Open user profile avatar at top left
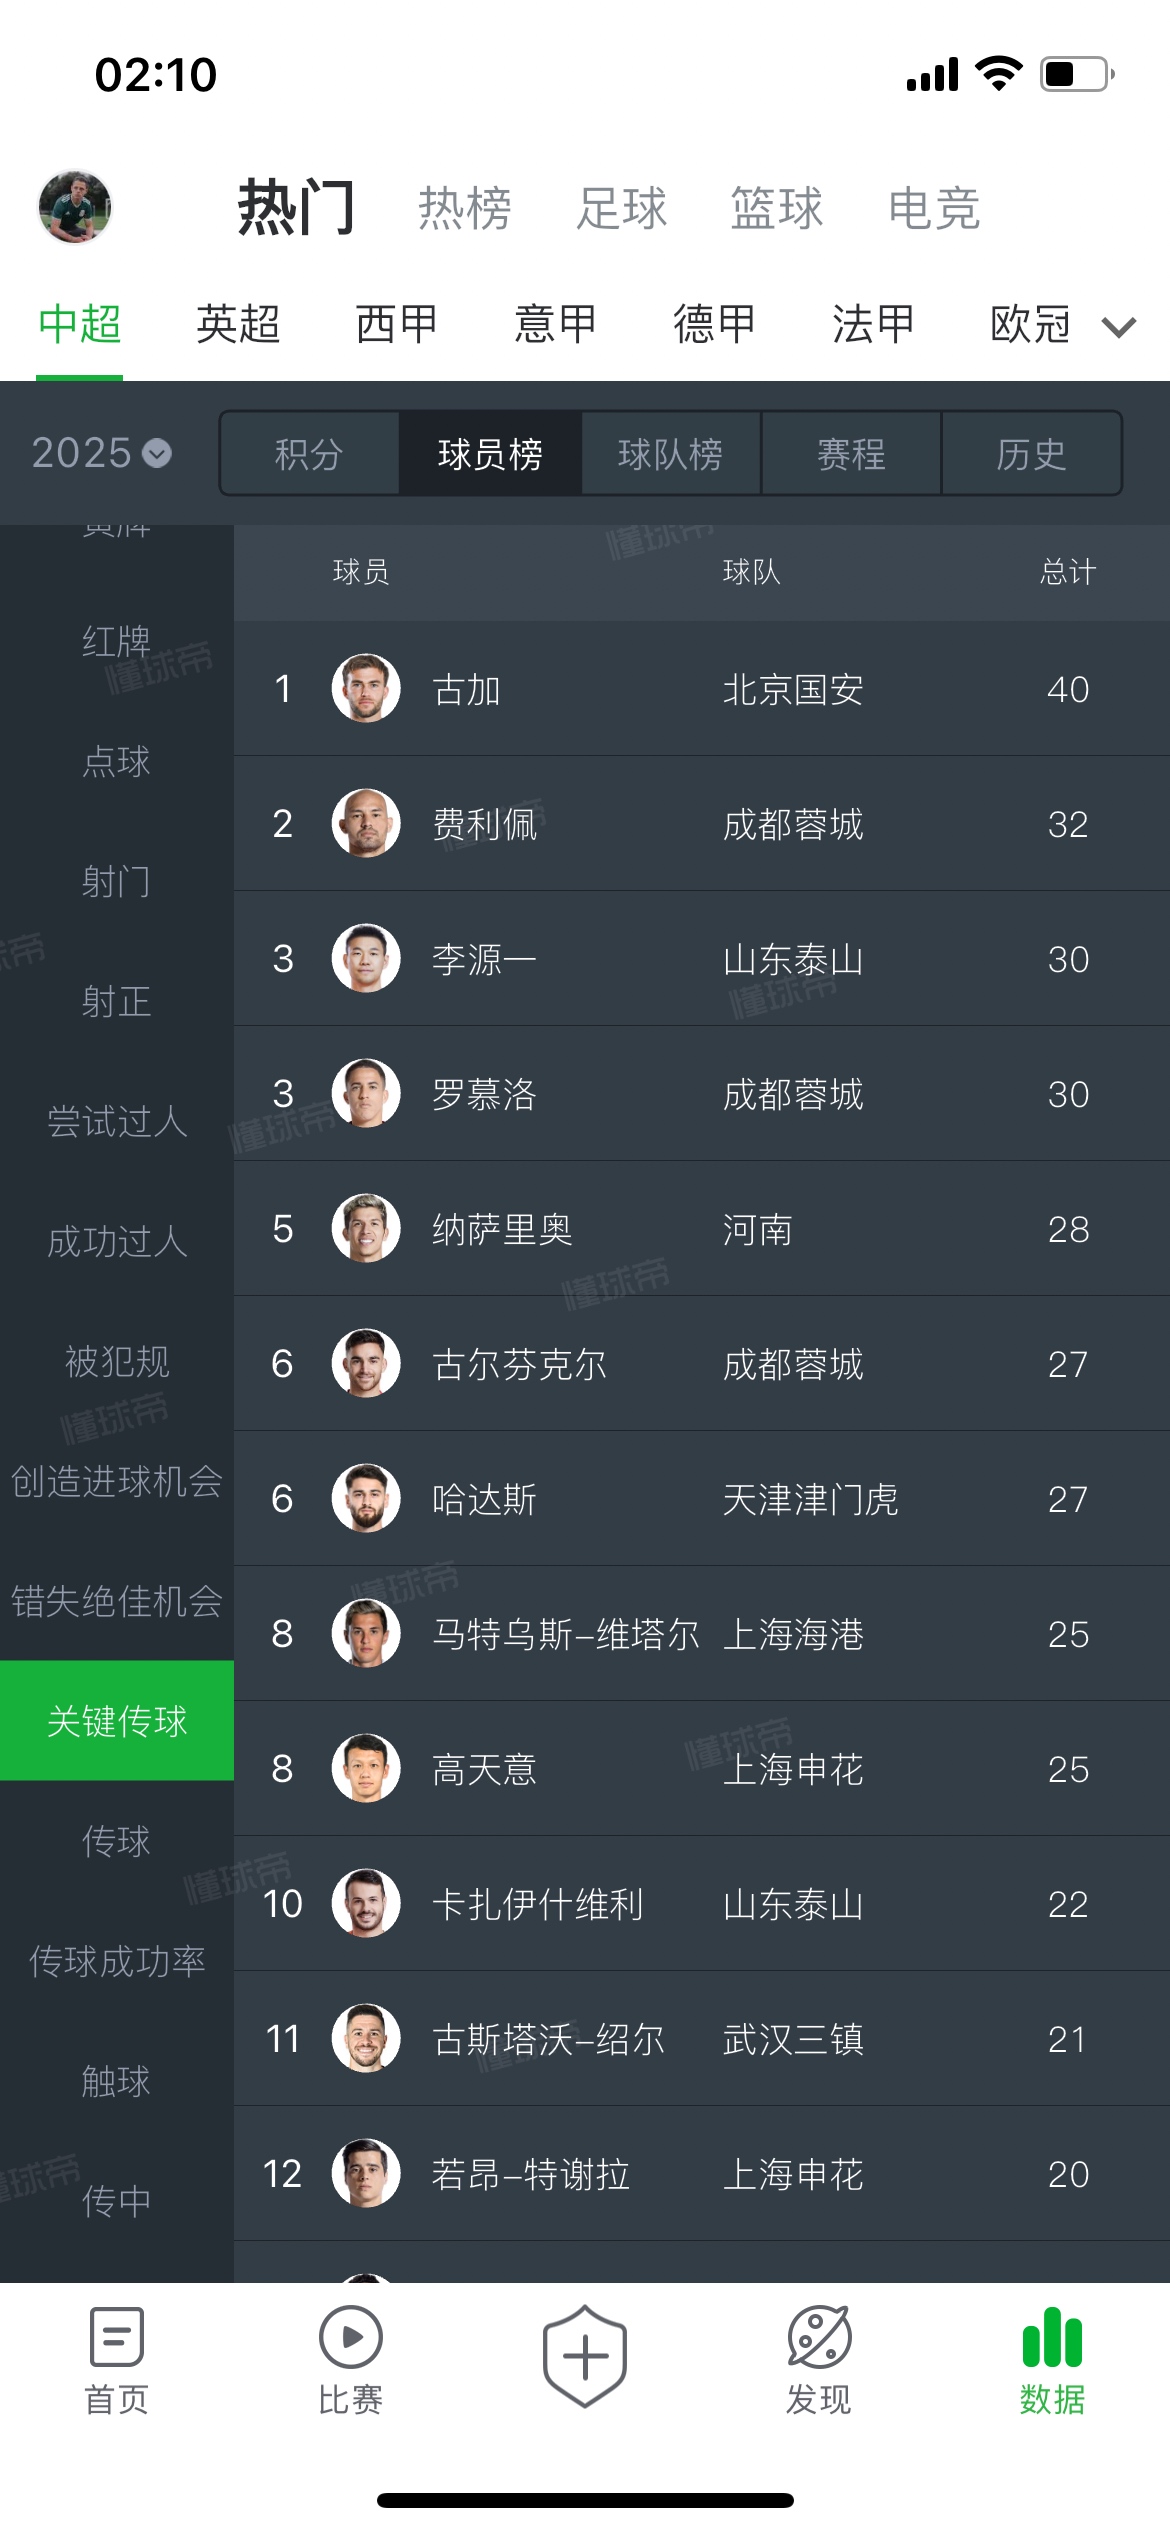This screenshot has height=2532, width=1170. pos(75,207)
